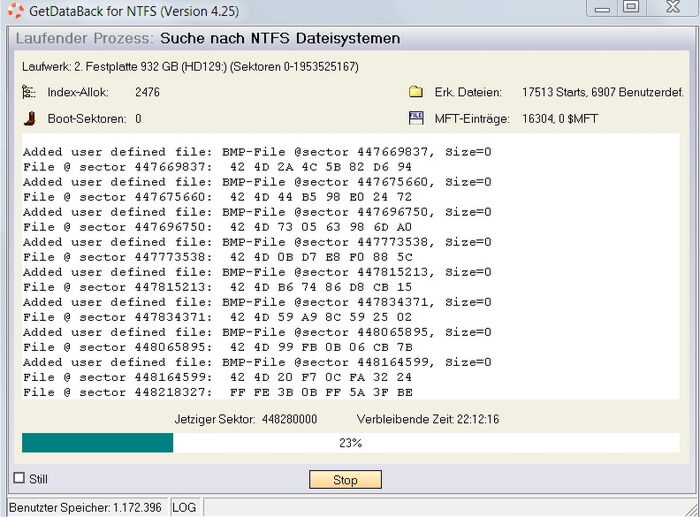700x517 pixels.
Task: Click the GetDataBack app icon in title bar
Action: tap(16, 10)
